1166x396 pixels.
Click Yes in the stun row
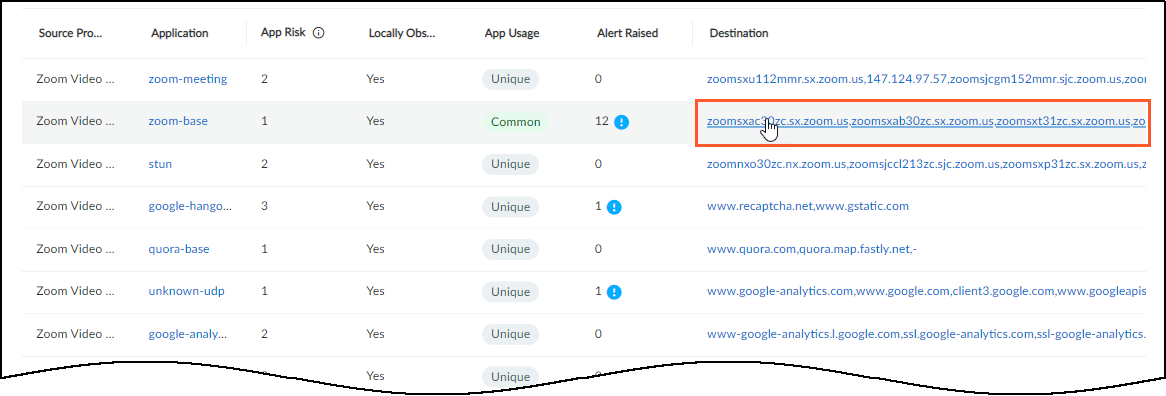tap(376, 164)
